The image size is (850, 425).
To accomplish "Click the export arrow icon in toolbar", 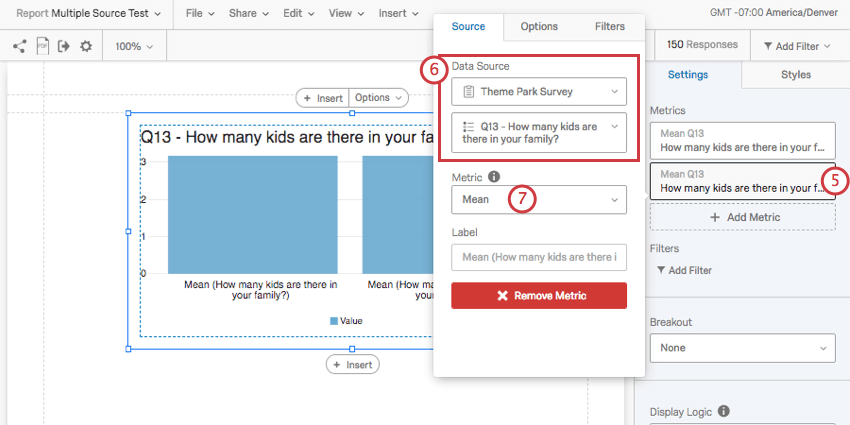I will 64,46.
